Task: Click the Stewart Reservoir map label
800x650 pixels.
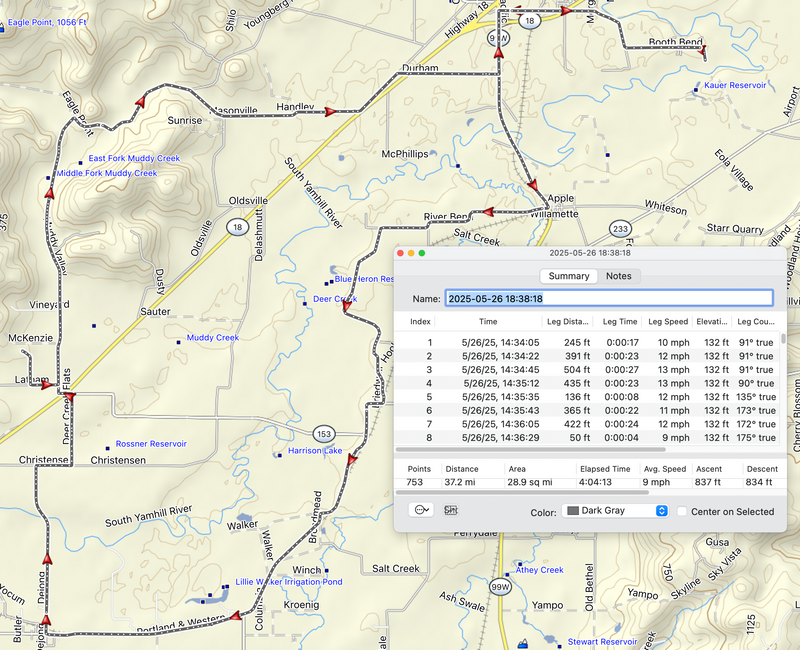Action: point(603,642)
